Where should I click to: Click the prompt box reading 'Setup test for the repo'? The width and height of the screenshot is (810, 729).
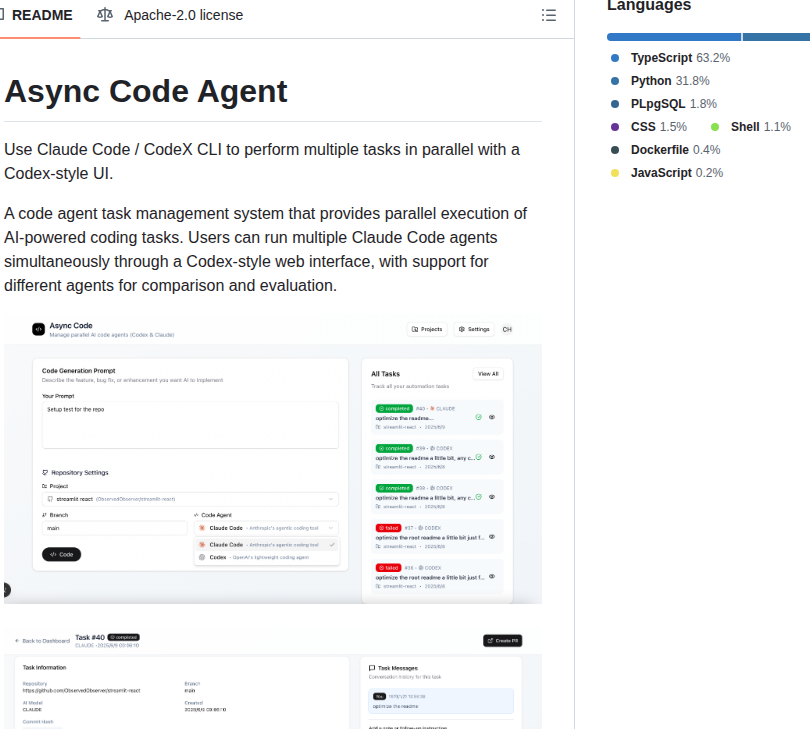click(190, 425)
